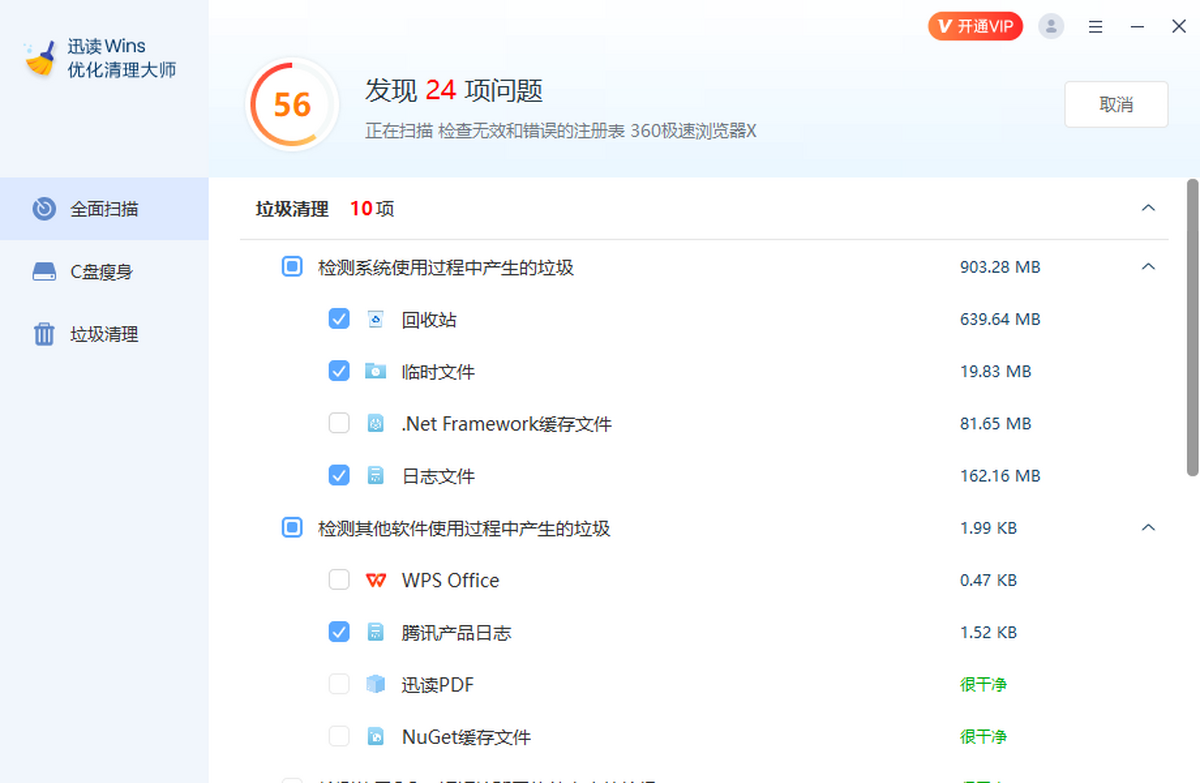The image size is (1200, 783).
Task: Click the WPS Office logo icon
Action: [x=376, y=581]
